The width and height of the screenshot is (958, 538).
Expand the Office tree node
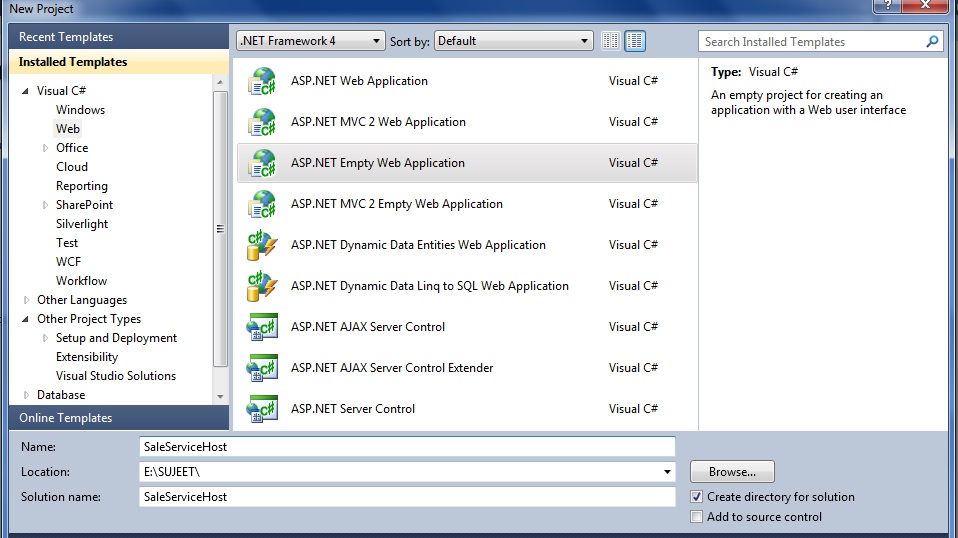click(x=45, y=148)
